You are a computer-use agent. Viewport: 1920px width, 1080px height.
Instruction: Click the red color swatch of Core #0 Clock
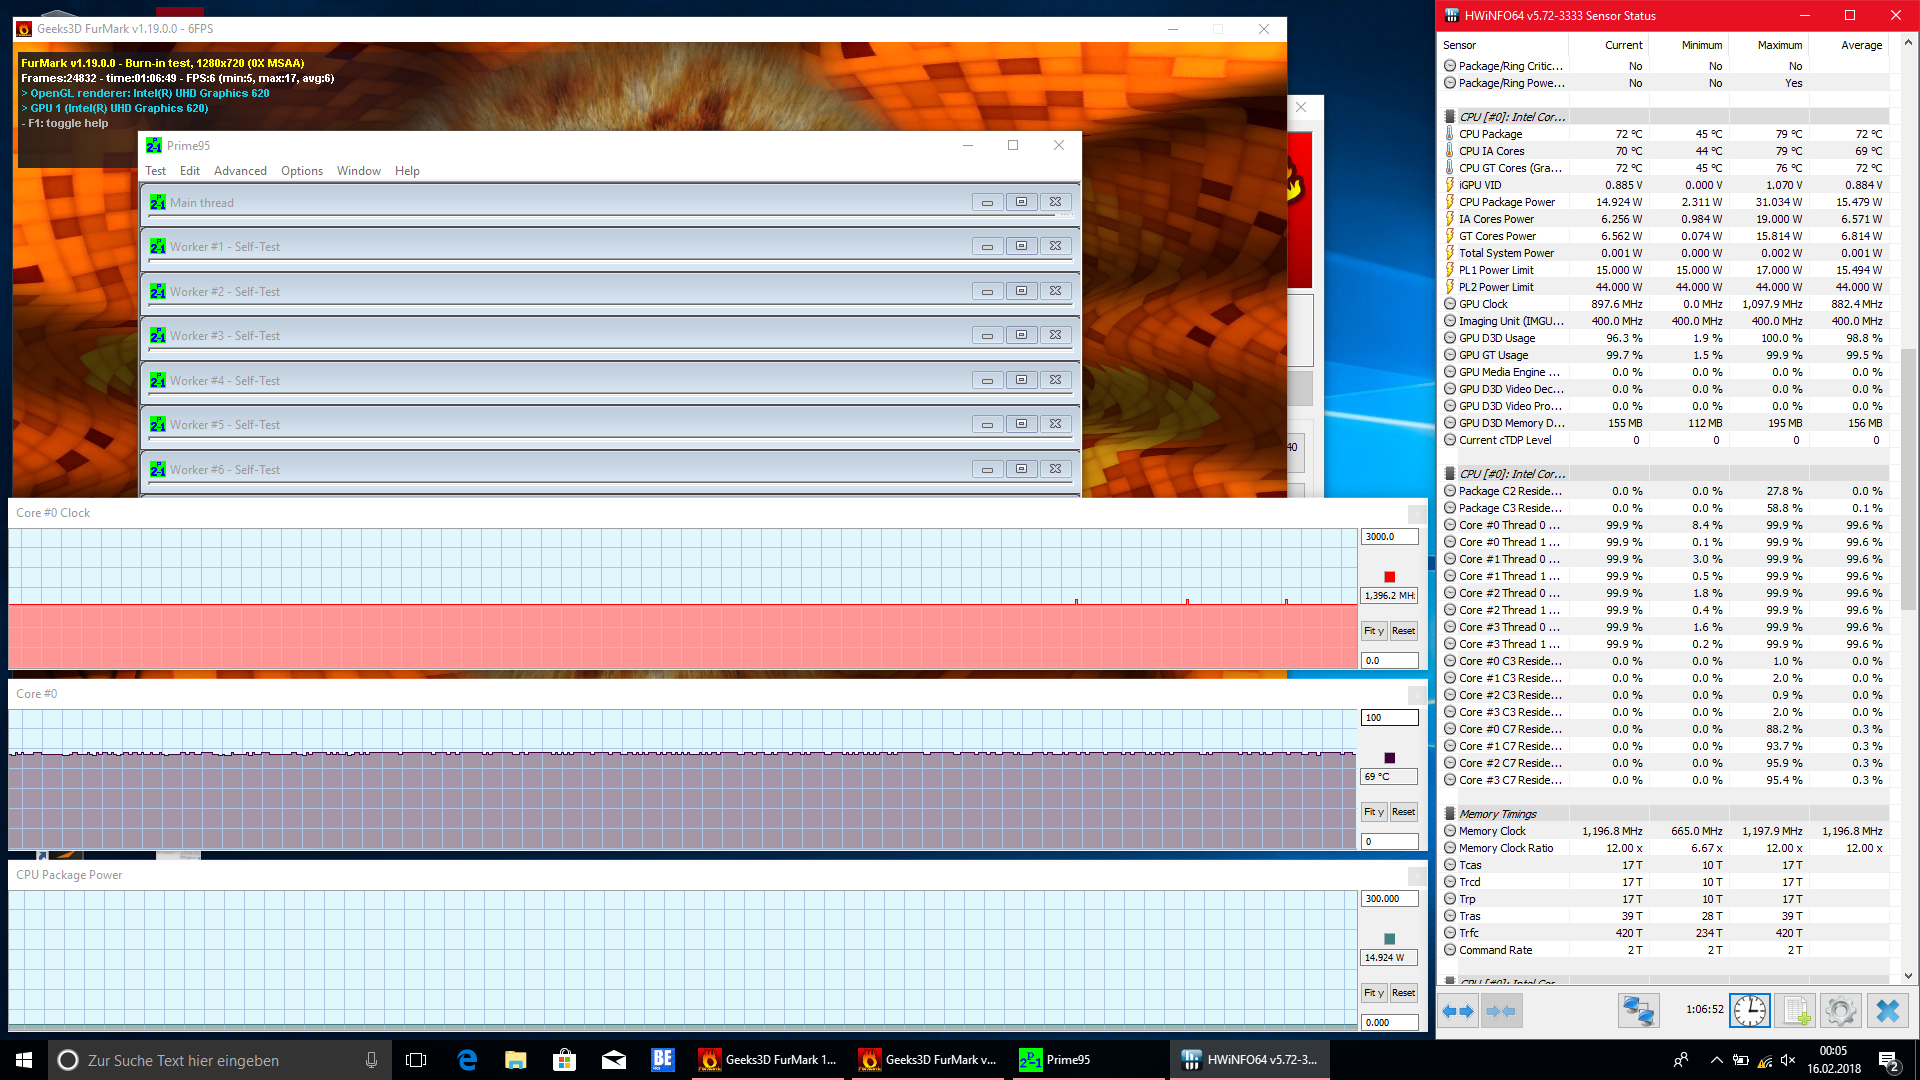coord(1389,577)
